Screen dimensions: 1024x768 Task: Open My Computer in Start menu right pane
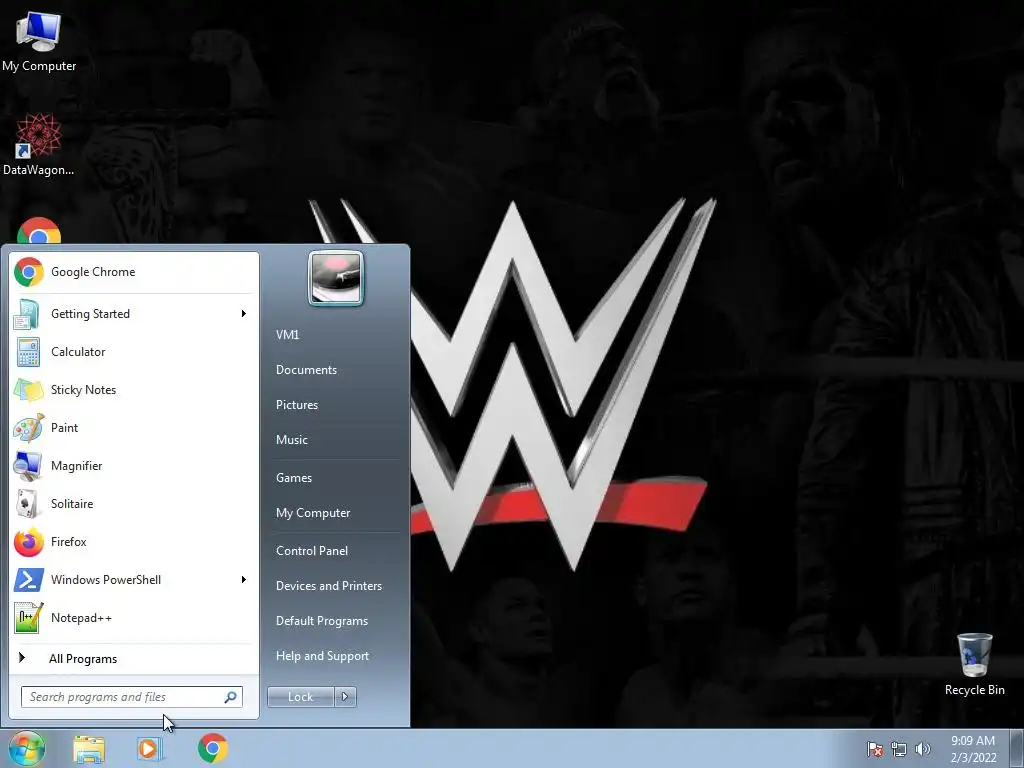point(313,513)
